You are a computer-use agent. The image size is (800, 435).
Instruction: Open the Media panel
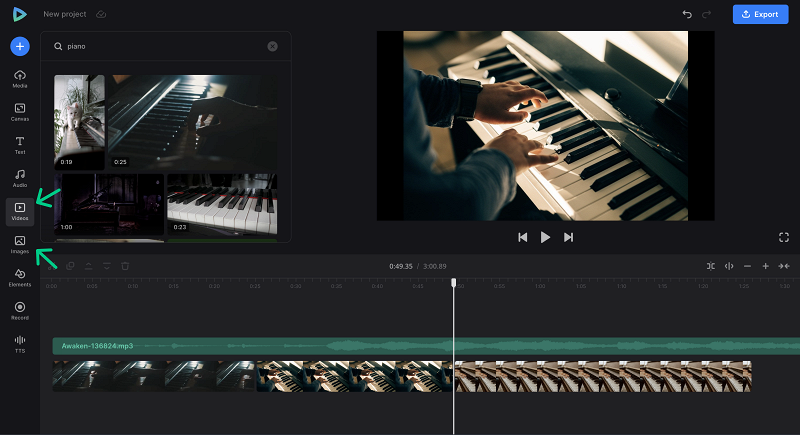point(20,79)
